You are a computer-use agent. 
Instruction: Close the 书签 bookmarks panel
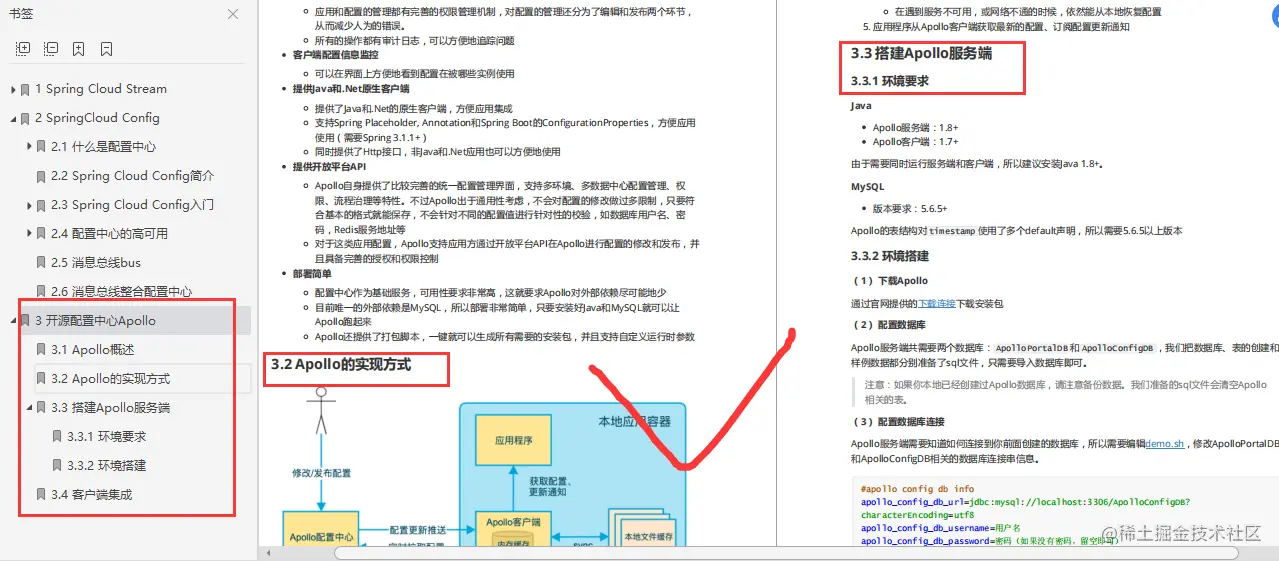click(233, 14)
